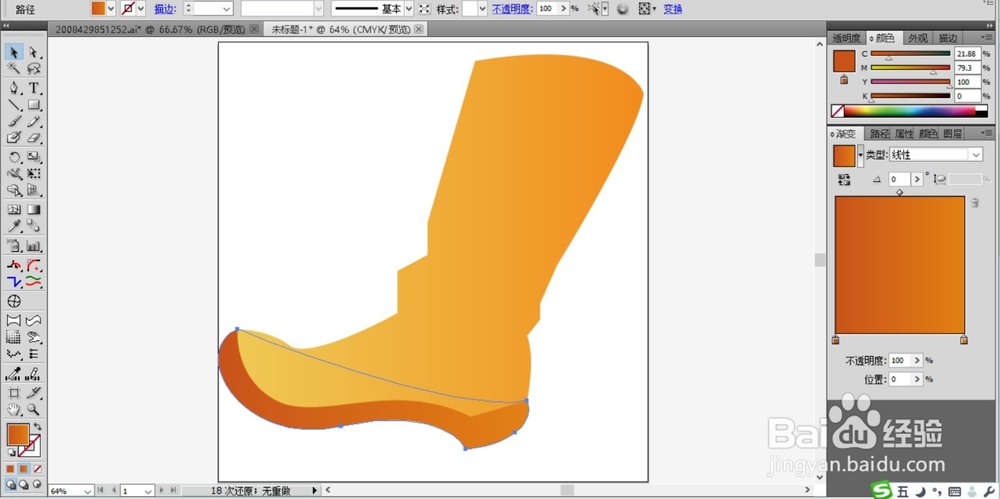1000x499 pixels.
Task: Select the Symbol Sprayer tool
Action: pos(13,246)
